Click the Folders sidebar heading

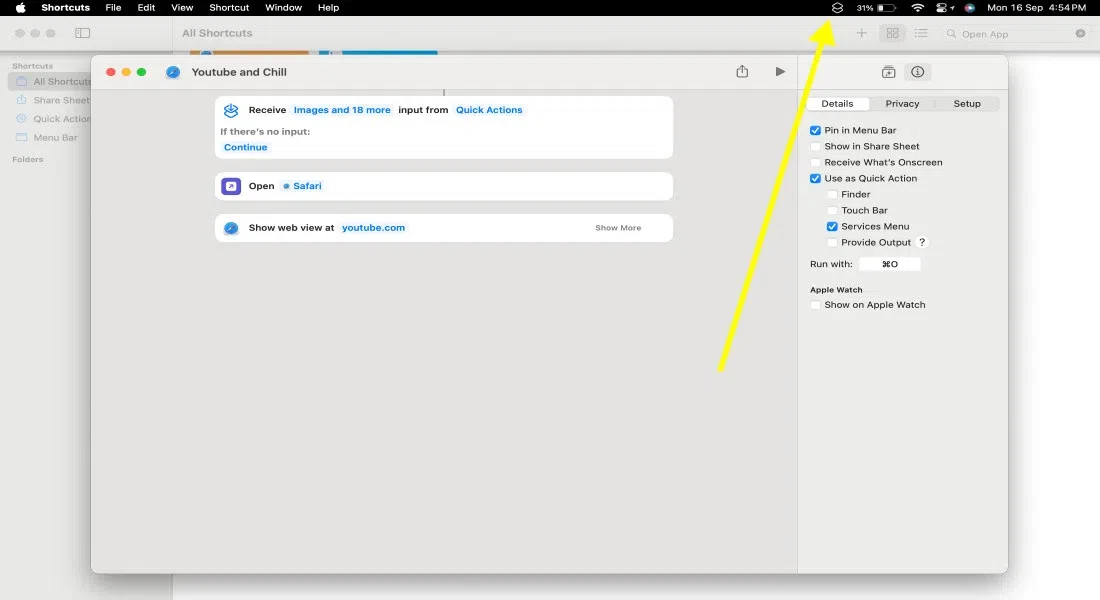[x=27, y=160]
